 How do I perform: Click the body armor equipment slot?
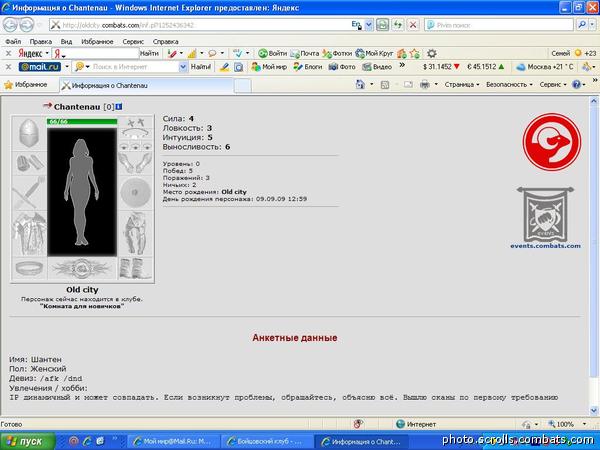[29, 234]
